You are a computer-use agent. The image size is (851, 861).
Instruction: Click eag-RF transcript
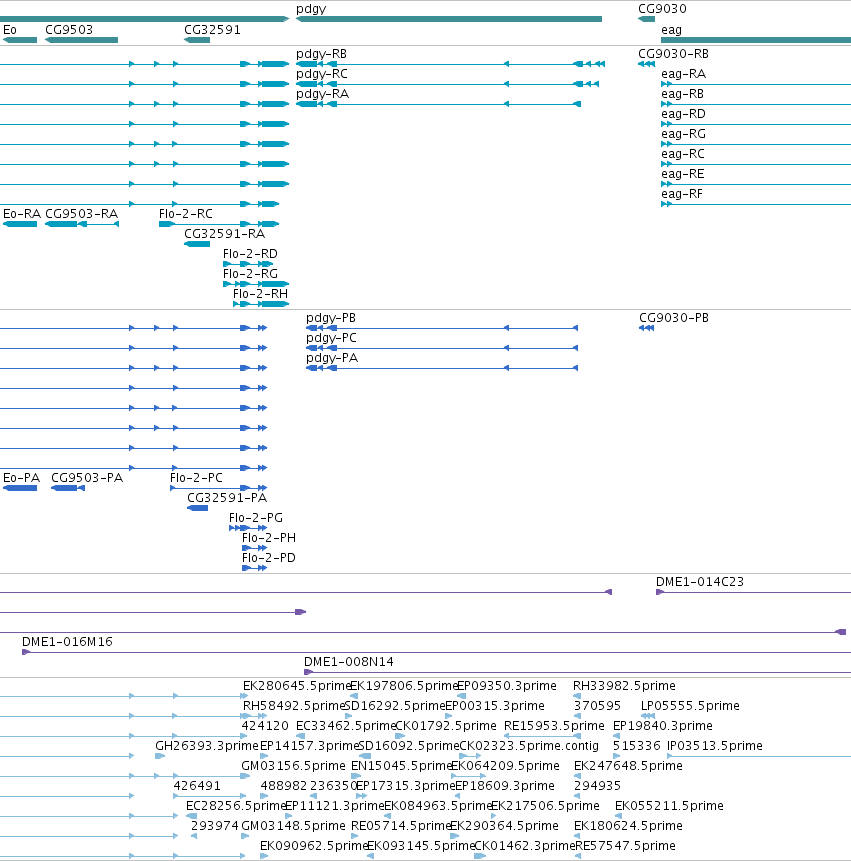pos(756,204)
